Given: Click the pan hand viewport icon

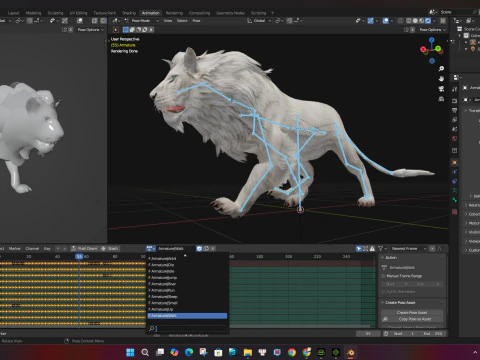Looking at the screenshot, I should pyautogui.click(x=441, y=79).
